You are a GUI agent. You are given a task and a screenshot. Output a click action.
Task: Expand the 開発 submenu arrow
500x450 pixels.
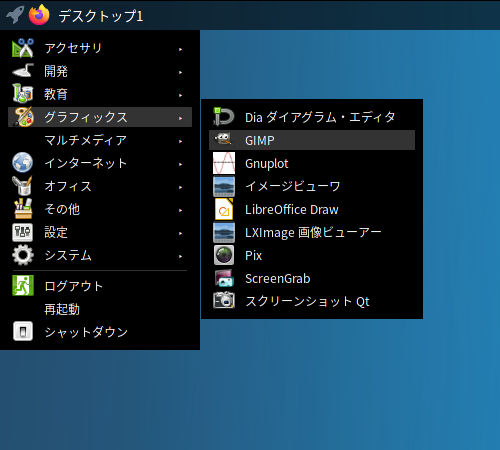[180, 72]
